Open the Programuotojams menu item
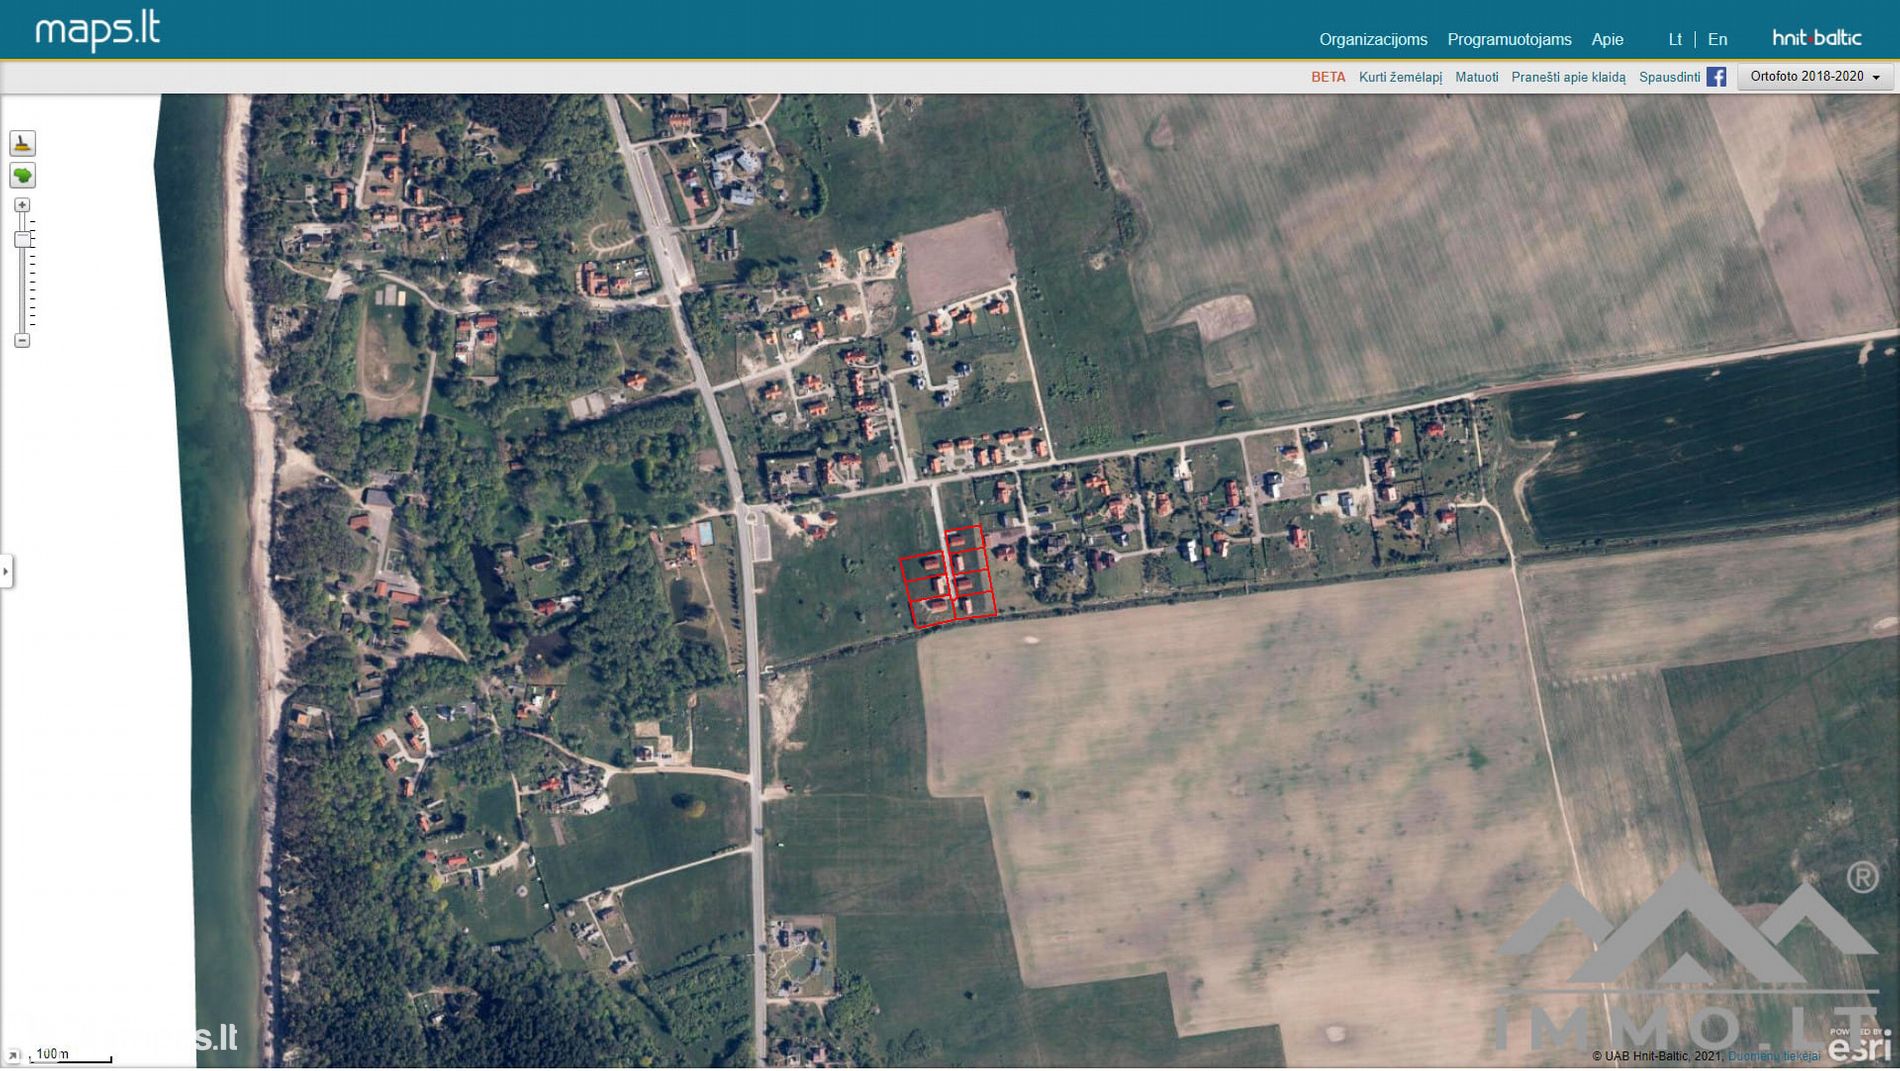The width and height of the screenshot is (1900, 1071). point(1509,40)
